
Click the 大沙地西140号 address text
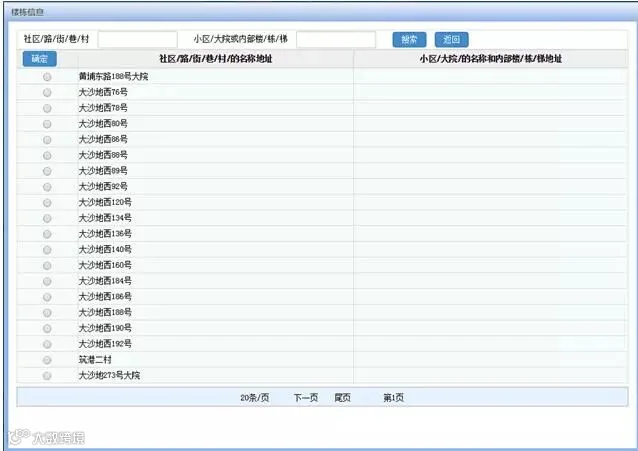click(105, 249)
